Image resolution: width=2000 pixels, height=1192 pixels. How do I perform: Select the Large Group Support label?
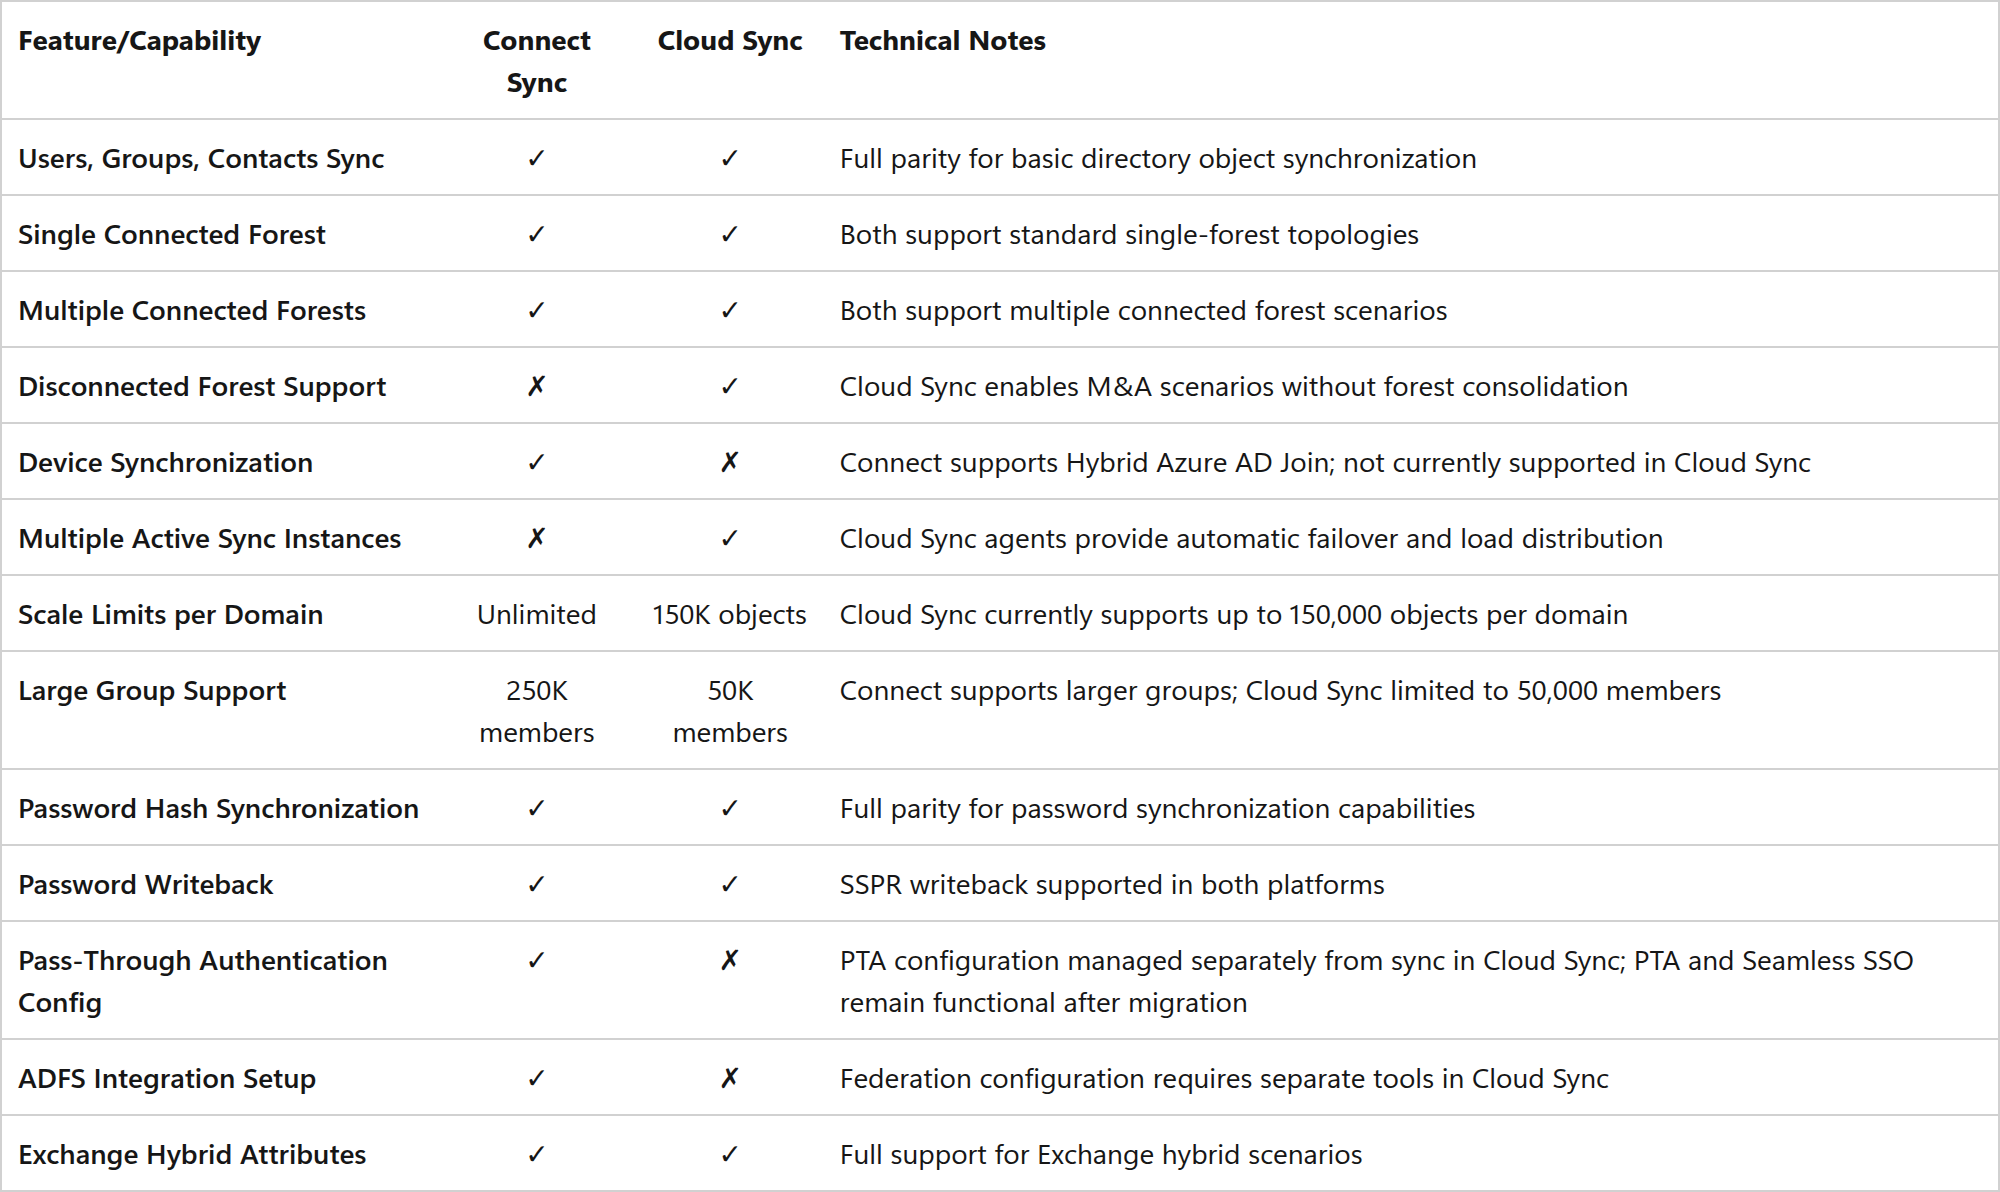pyautogui.click(x=152, y=691)
